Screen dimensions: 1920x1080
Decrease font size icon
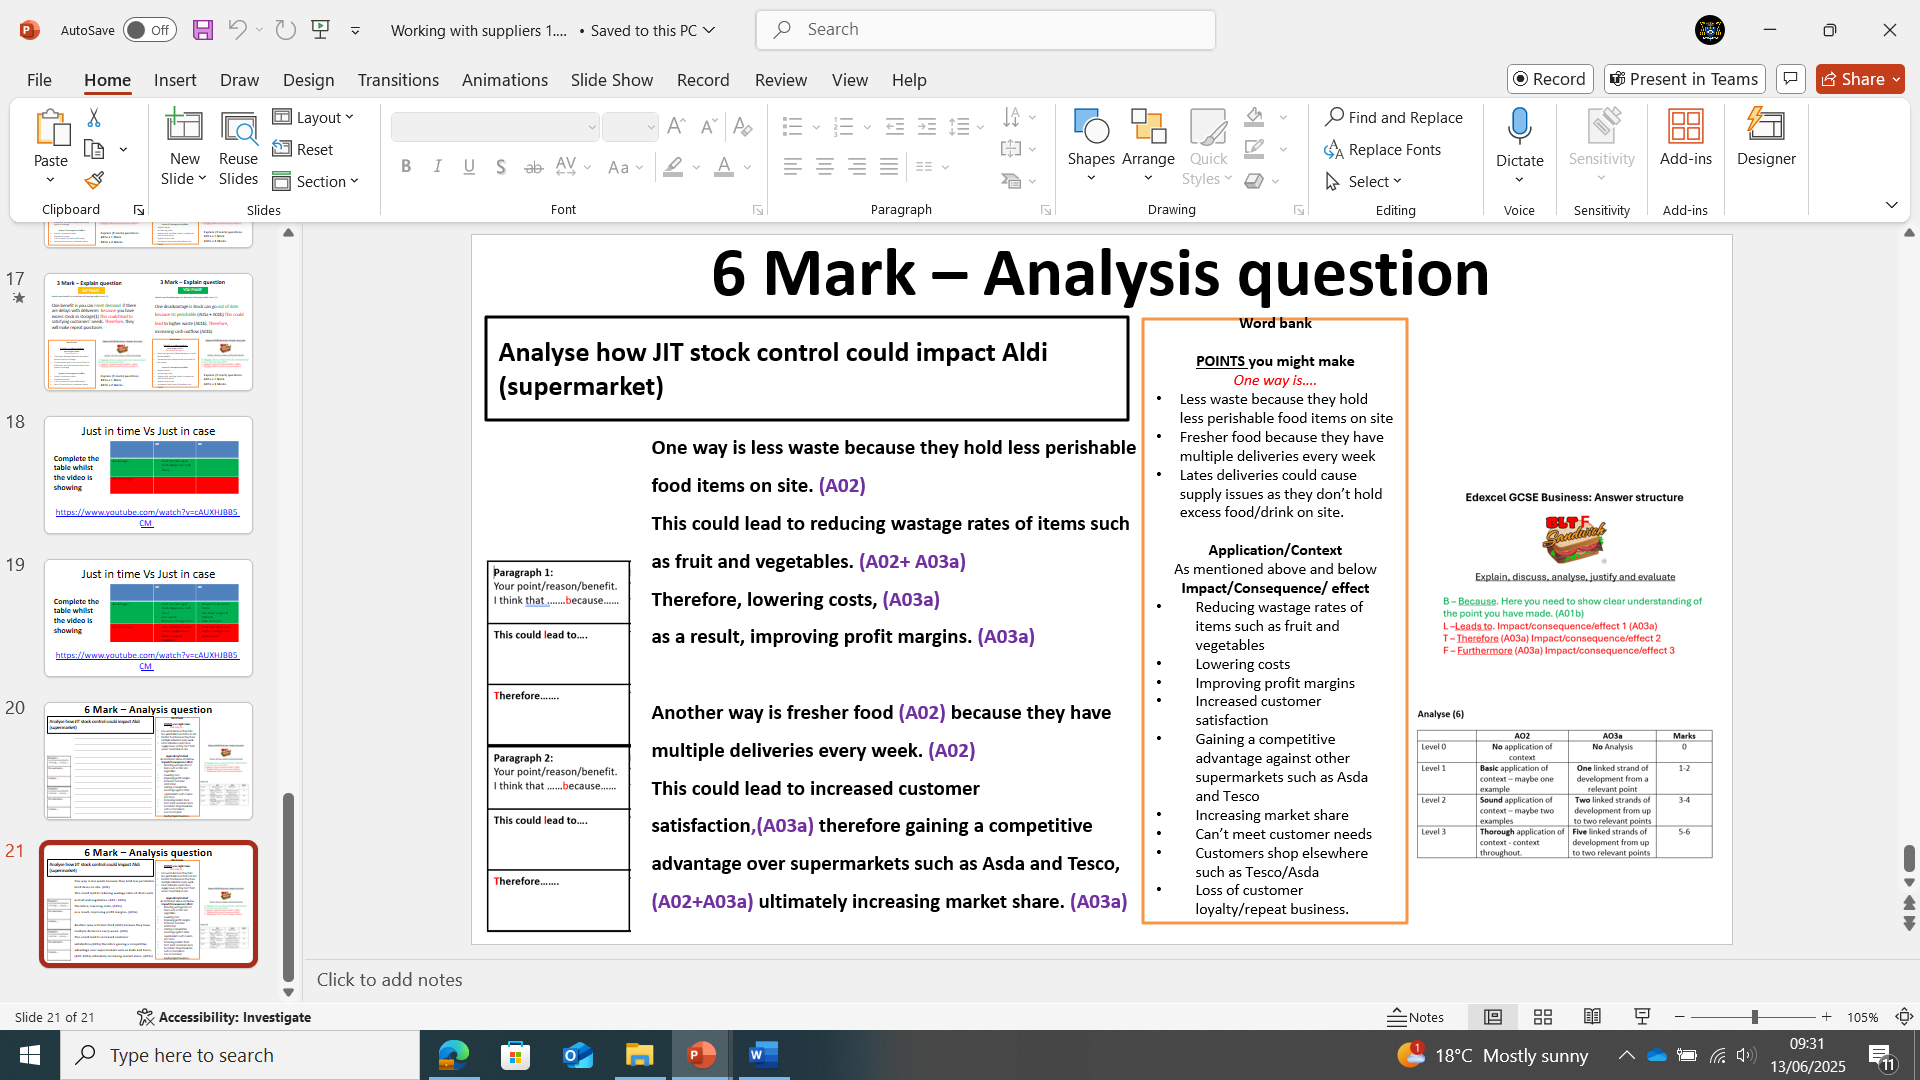click(708, 126)
